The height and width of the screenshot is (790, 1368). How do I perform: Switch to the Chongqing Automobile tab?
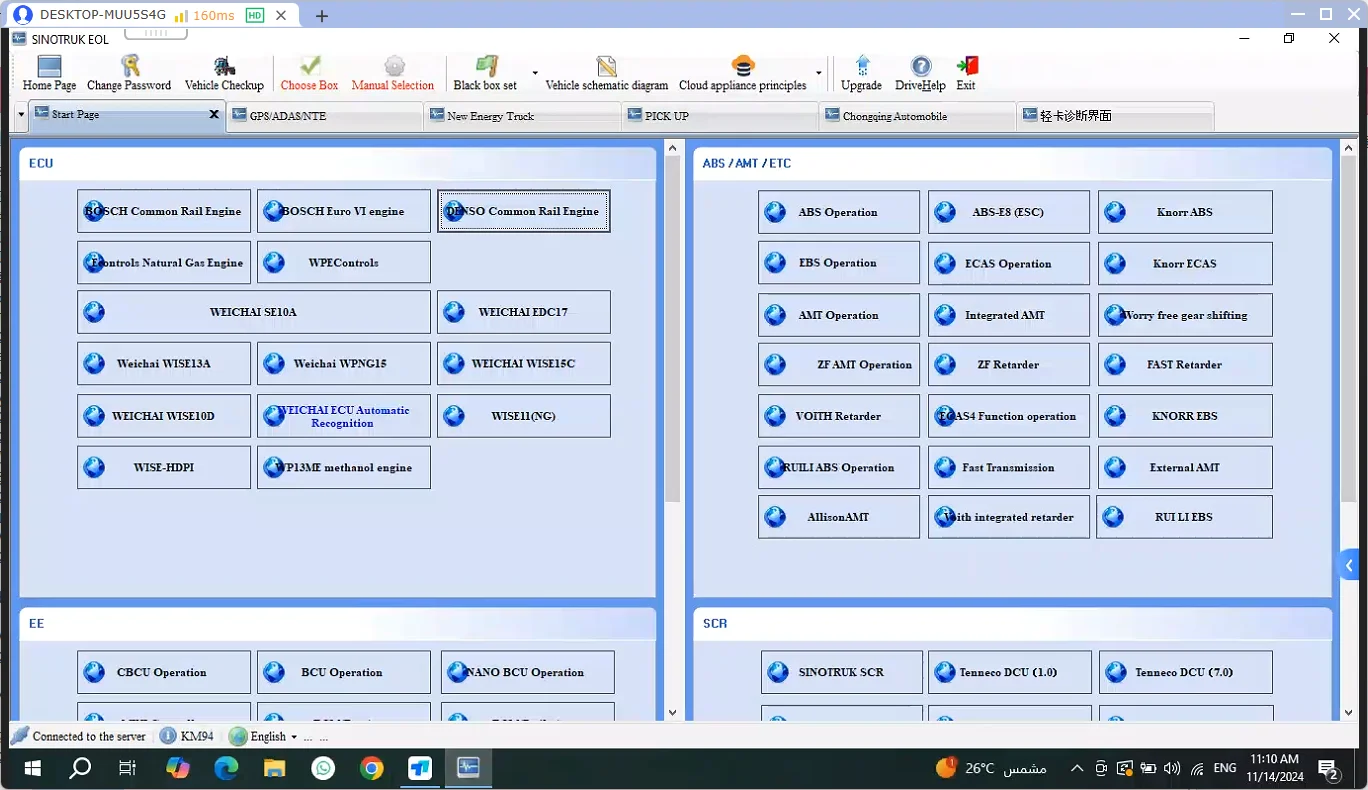coord(918,116)
